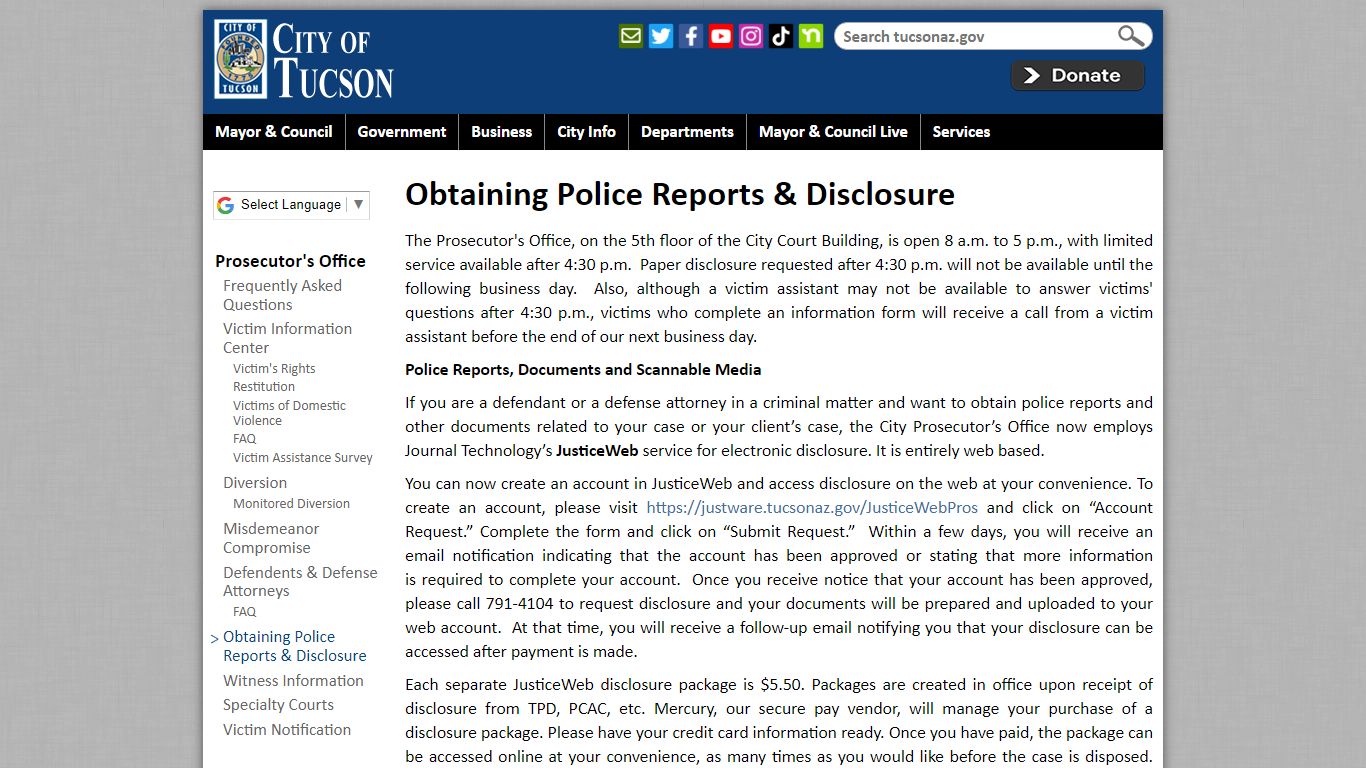Open FAQ under Defense Attorneys
The height and width of the screenshot is (768, 1366).
coord(245,612)
